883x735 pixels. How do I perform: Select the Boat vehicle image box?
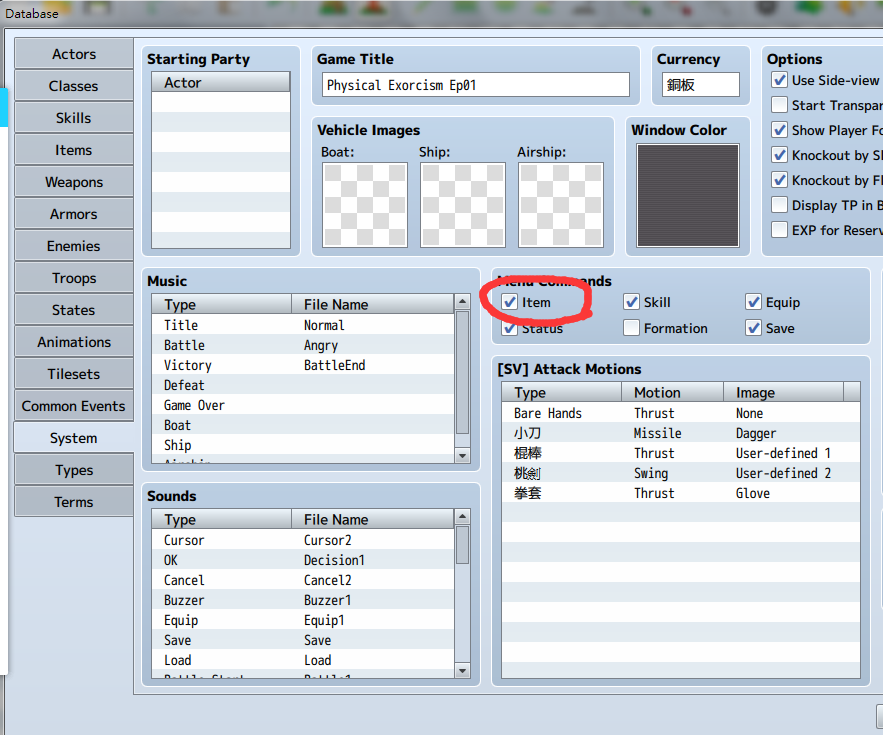[x=365, y=205]
